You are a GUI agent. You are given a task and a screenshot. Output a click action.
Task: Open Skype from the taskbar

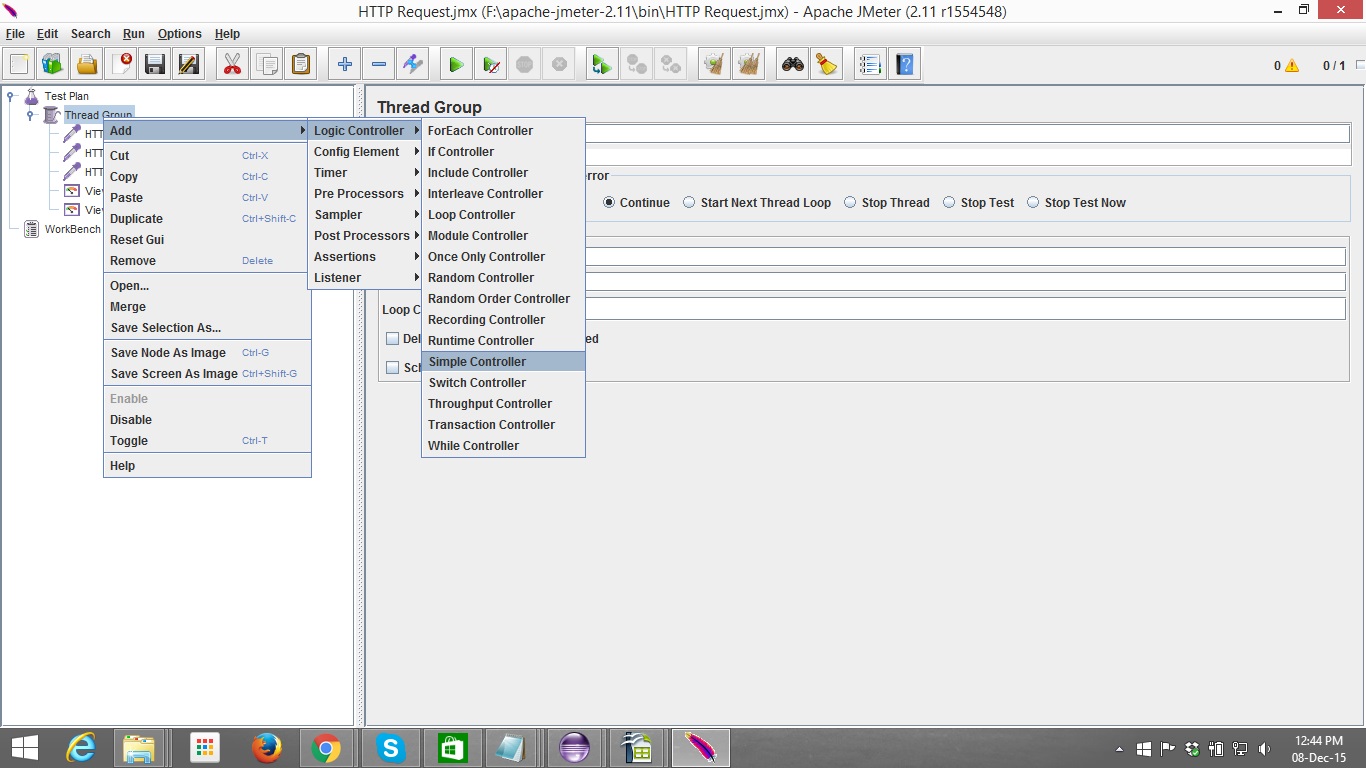[x=391, y=747]
